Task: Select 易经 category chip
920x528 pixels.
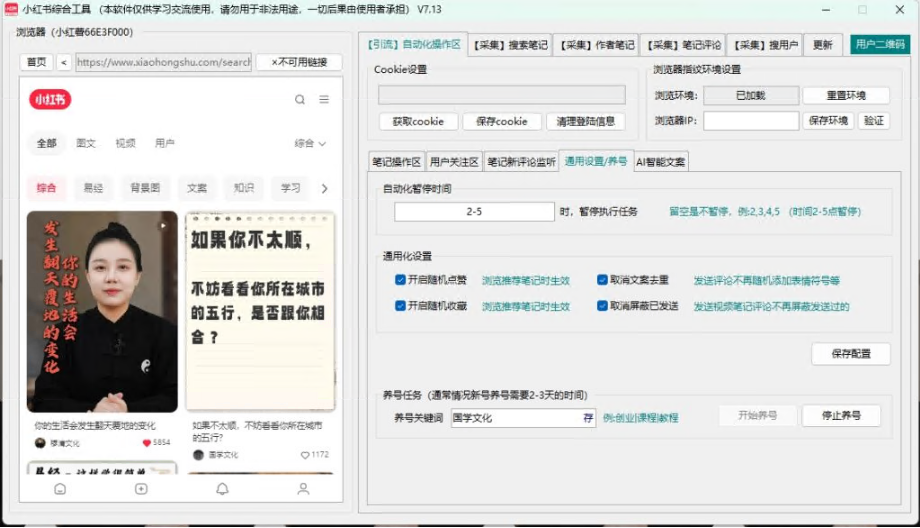Action: pyautogui.click(x=93, y=188)
